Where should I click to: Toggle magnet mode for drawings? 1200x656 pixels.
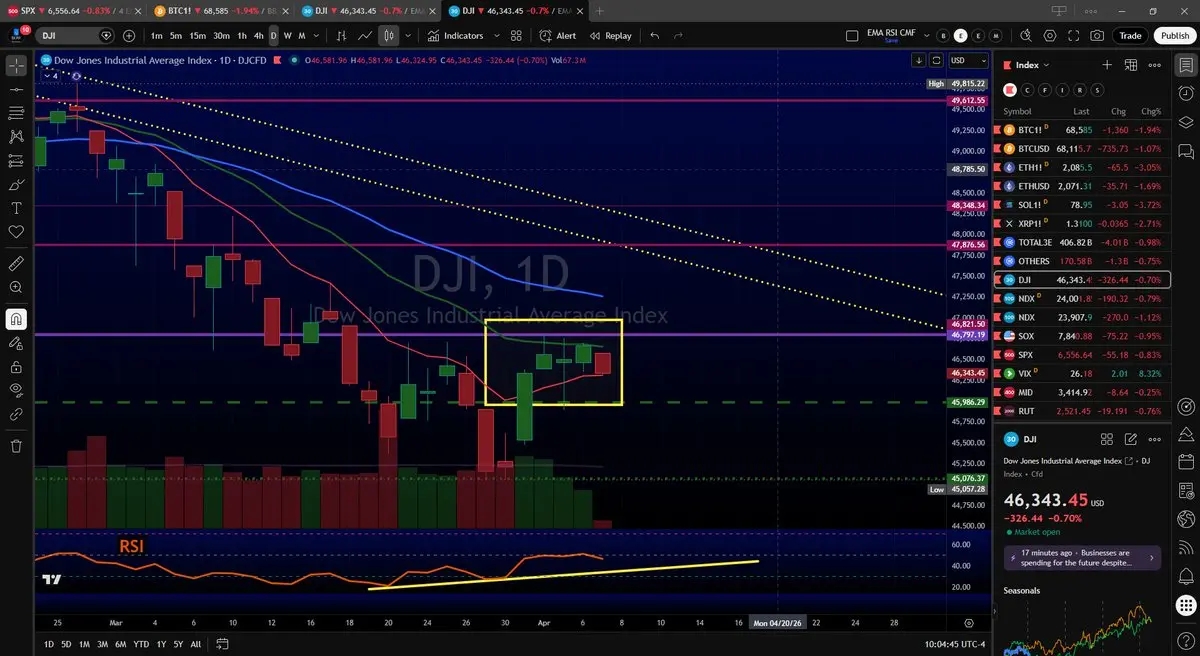(x=16, y=319)
